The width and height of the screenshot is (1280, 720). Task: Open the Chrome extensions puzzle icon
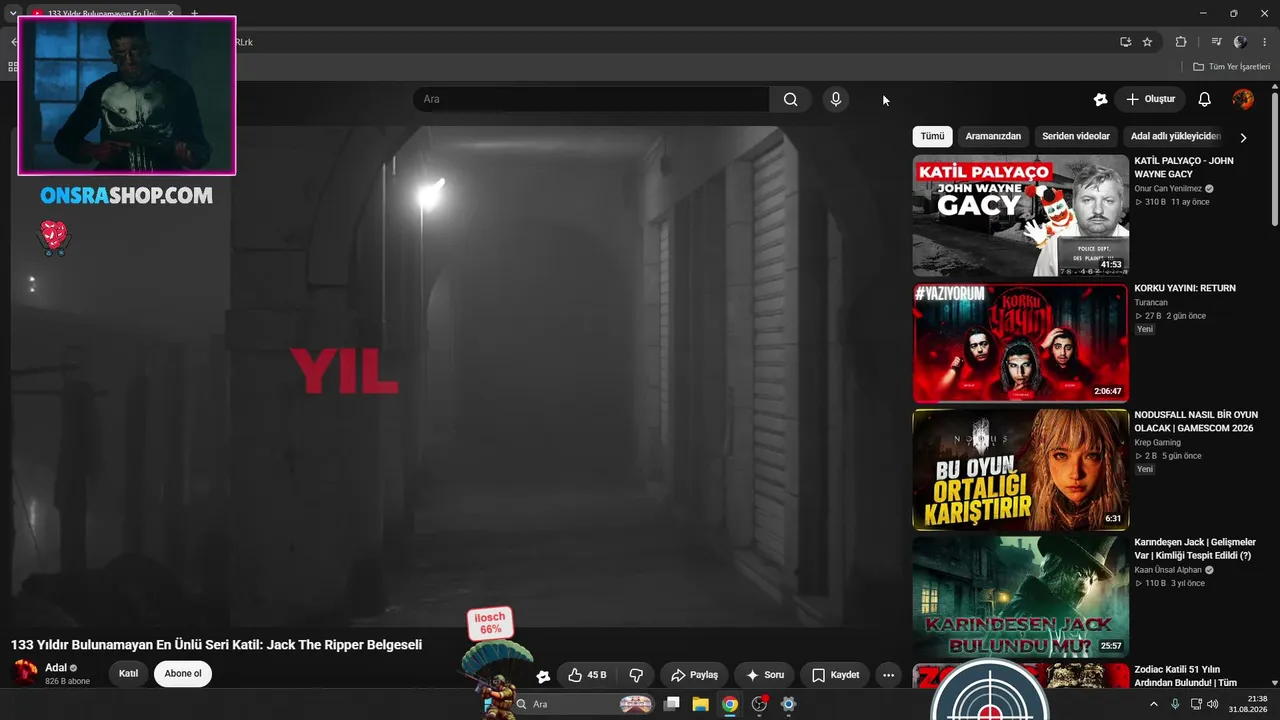[1181, 42]
